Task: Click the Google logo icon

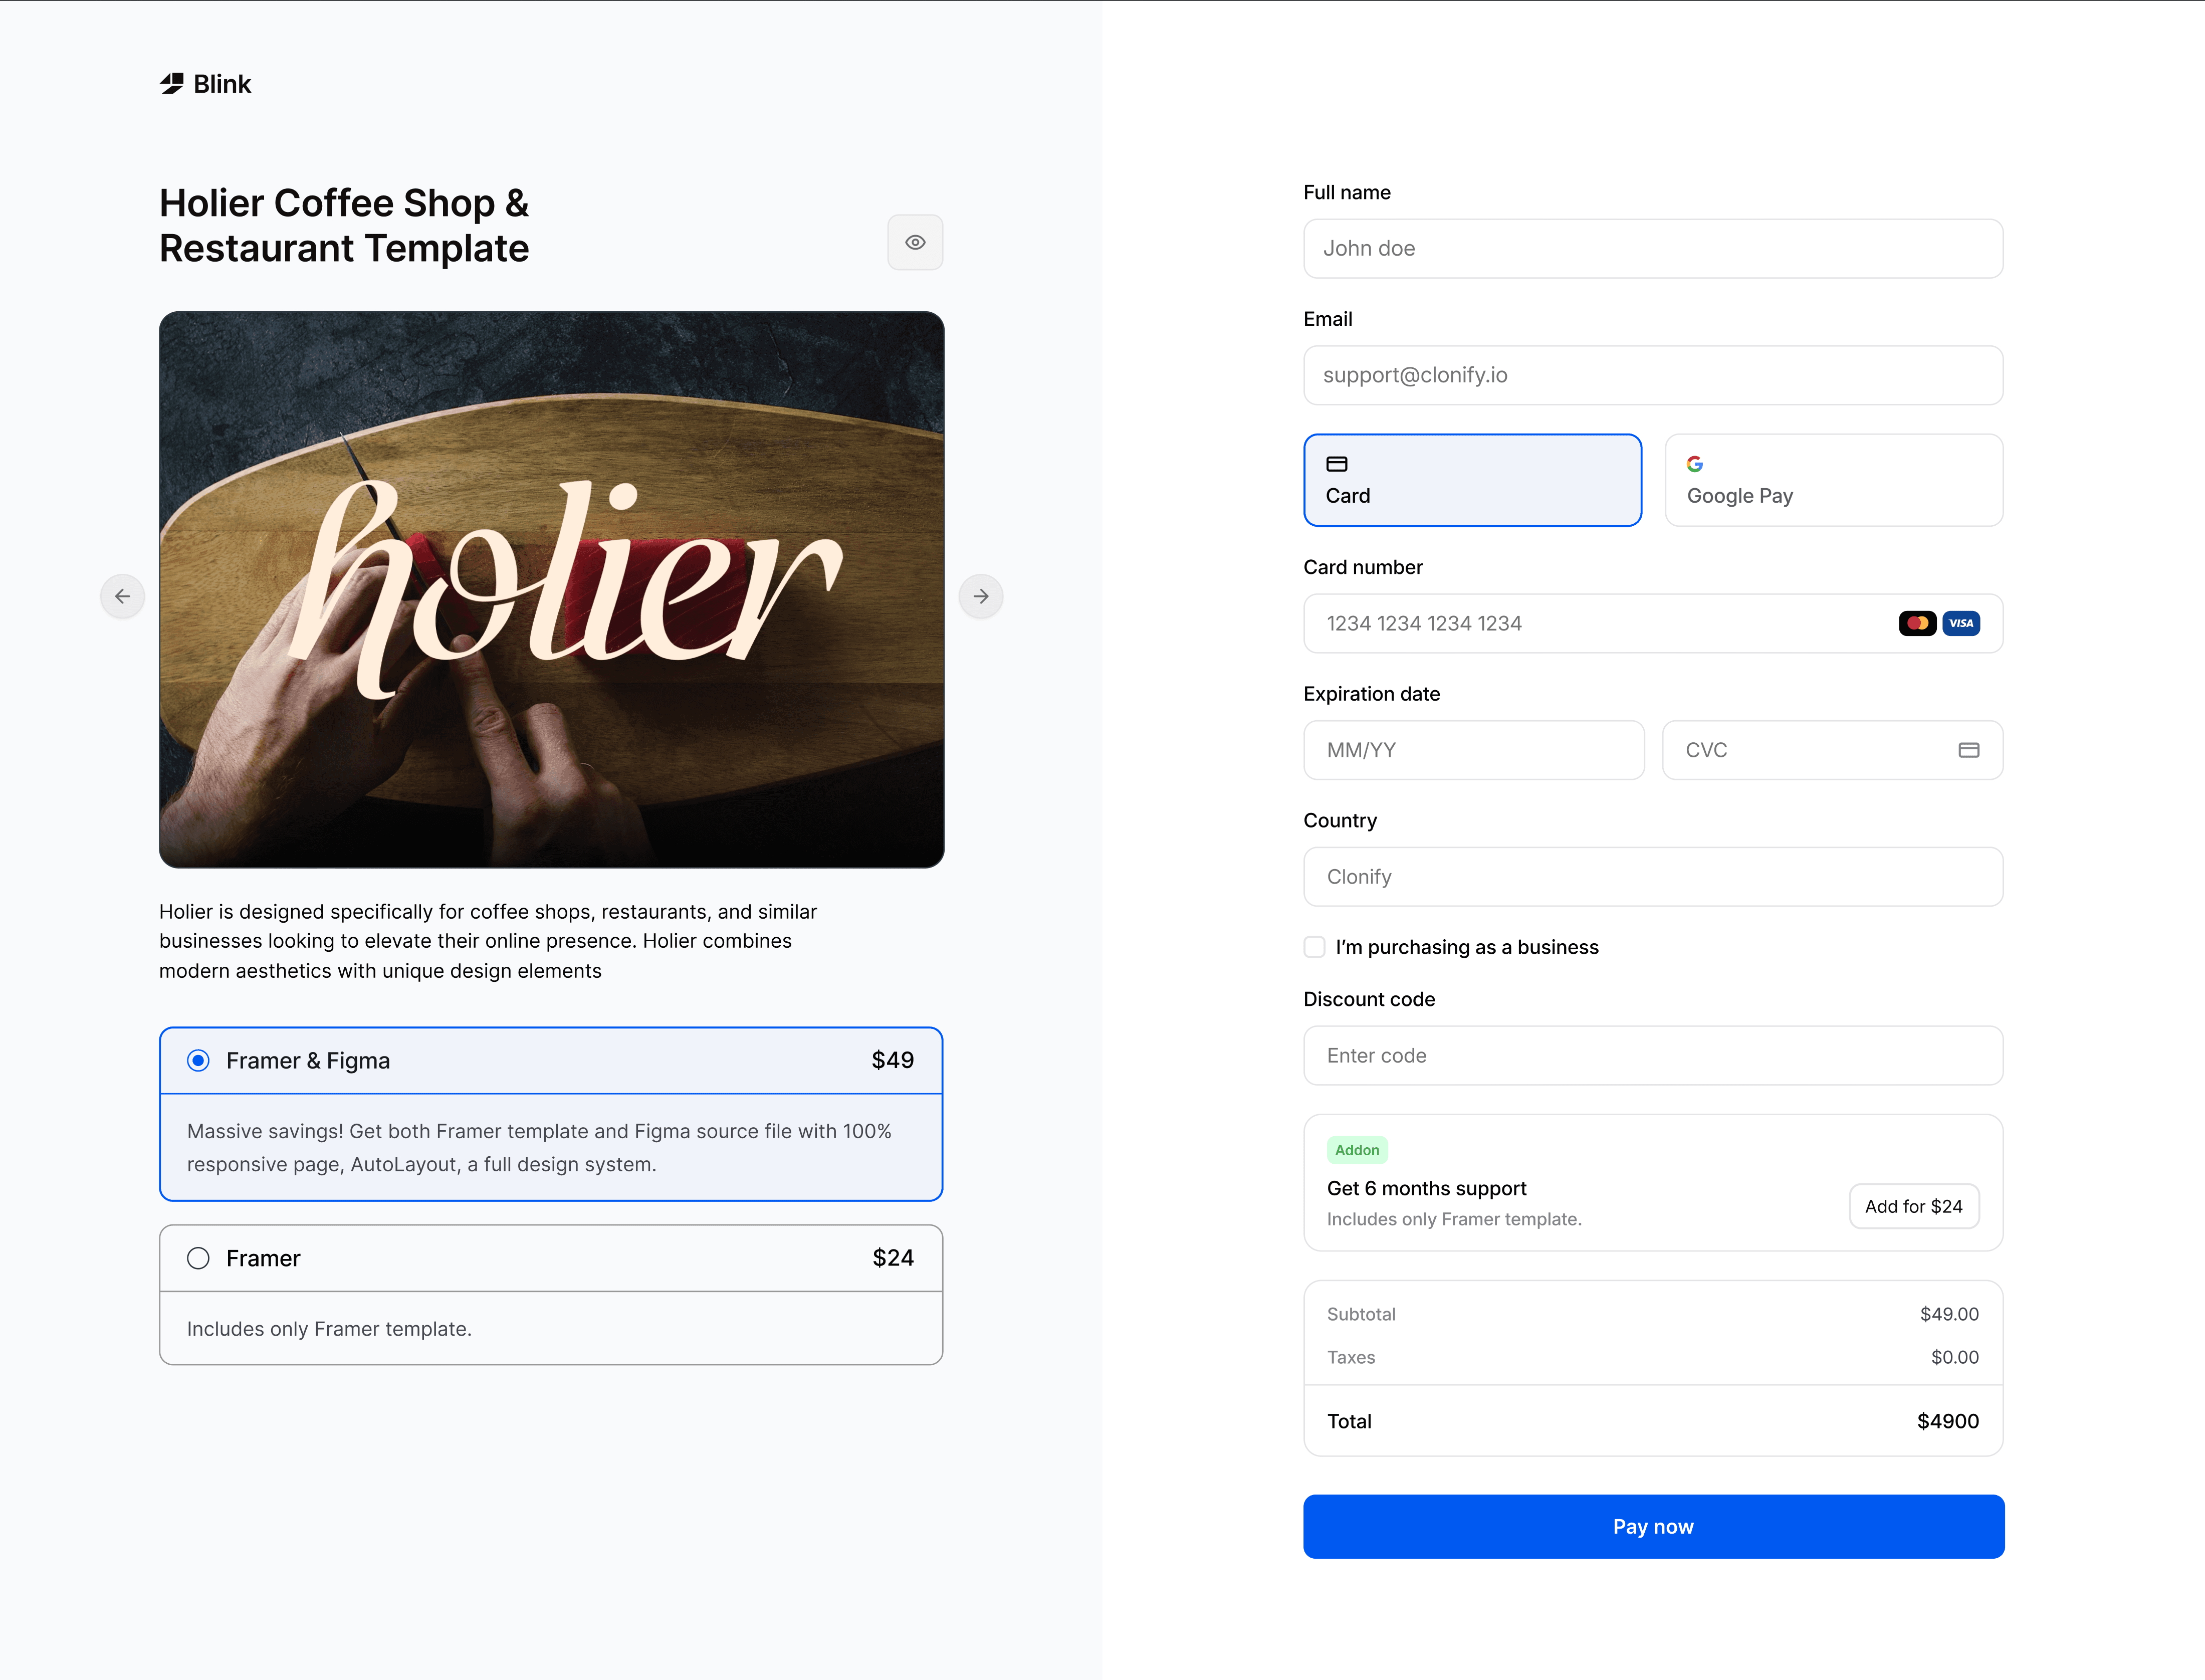Action: [x=1695, y=464]
